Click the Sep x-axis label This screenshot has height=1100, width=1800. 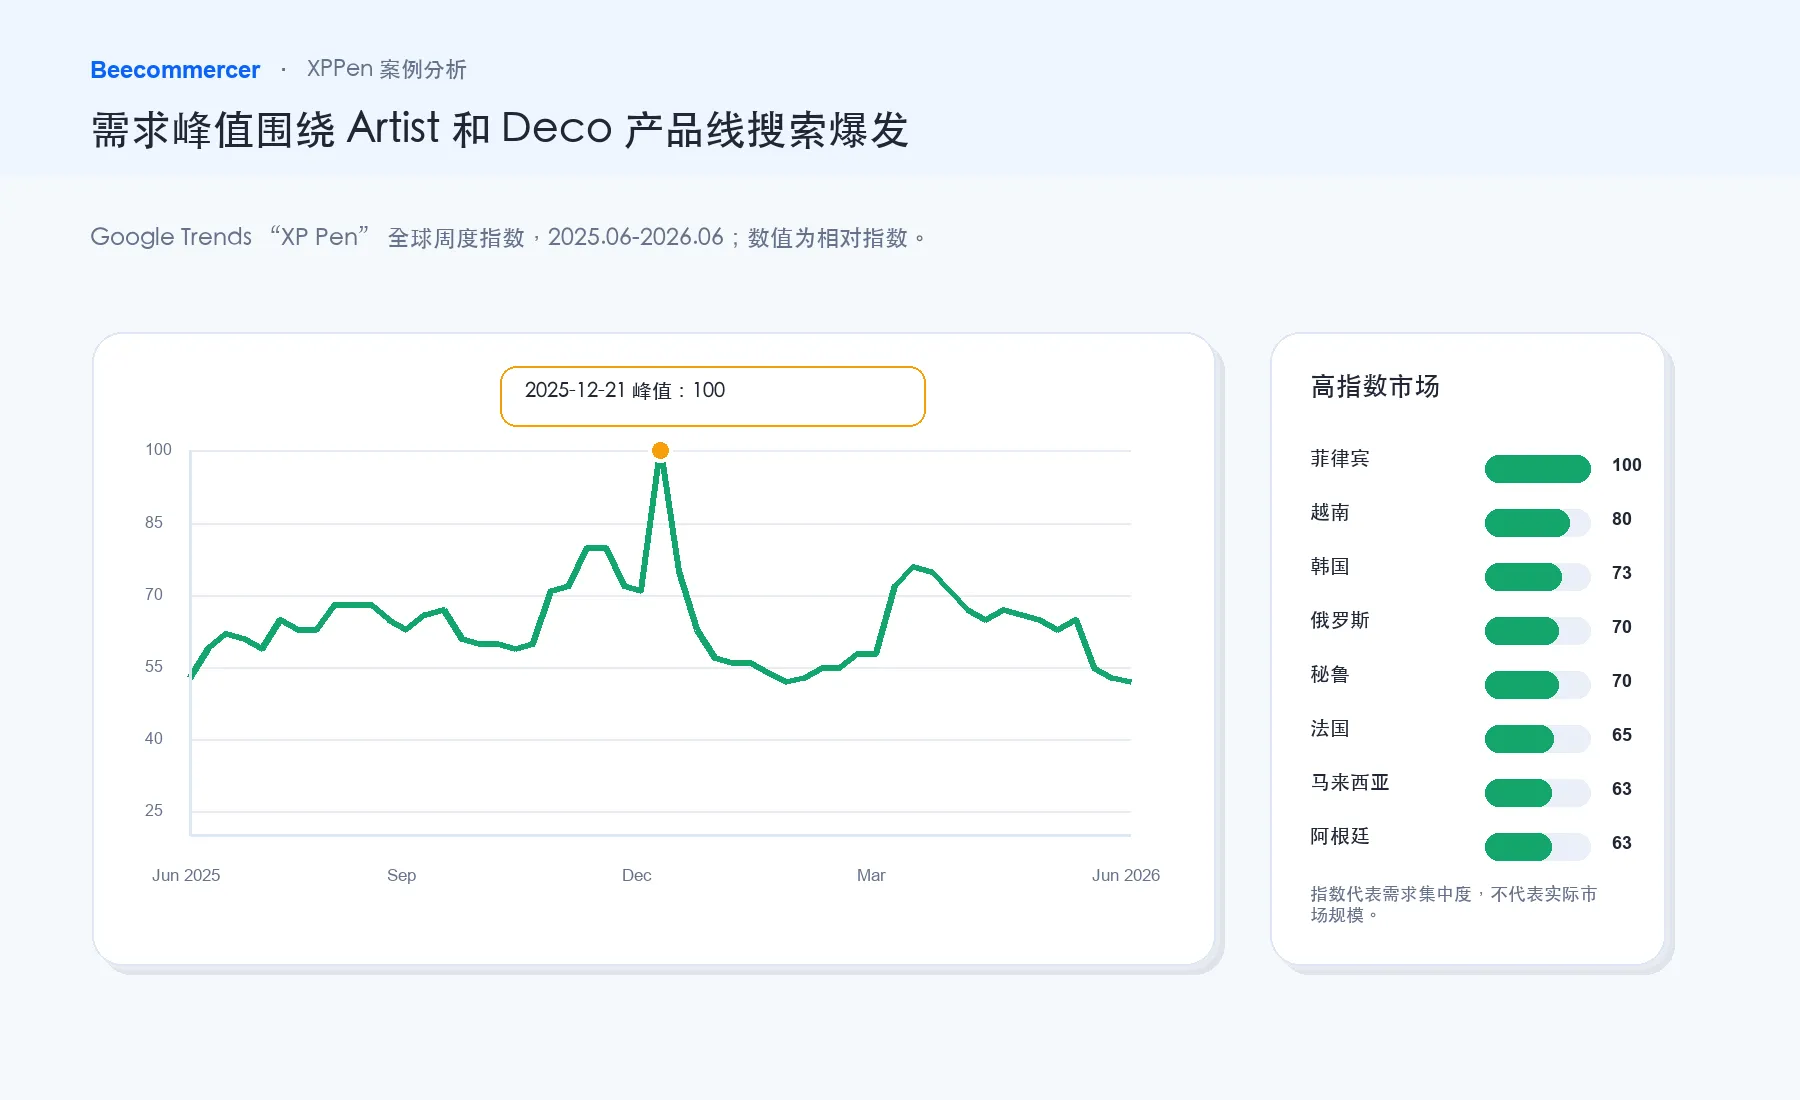click(x=401, y=875)
